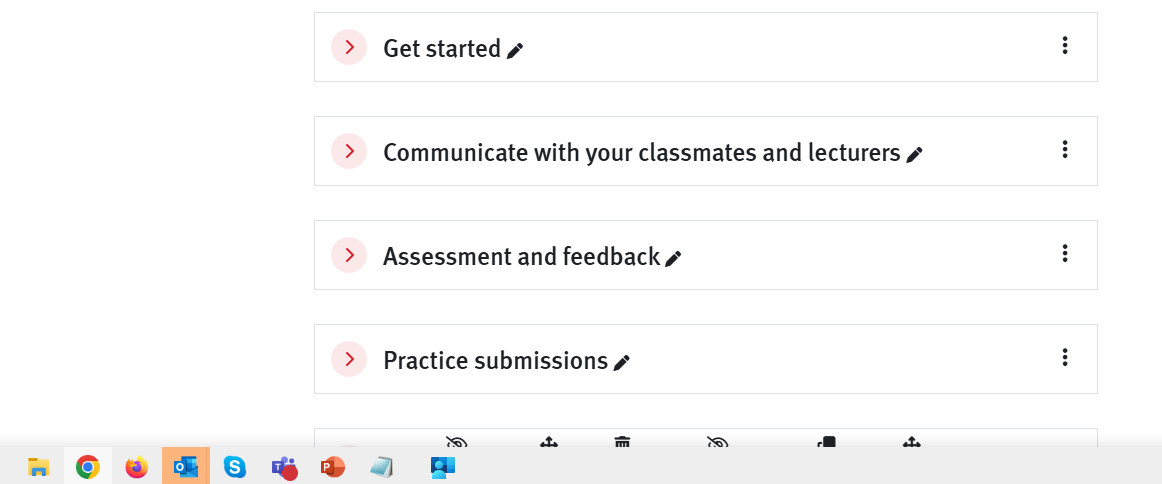The width and height of the screenshot is (1162, 484).
Task: Expand the 'Practice submissions' section chevron
Action: (349, 359)
